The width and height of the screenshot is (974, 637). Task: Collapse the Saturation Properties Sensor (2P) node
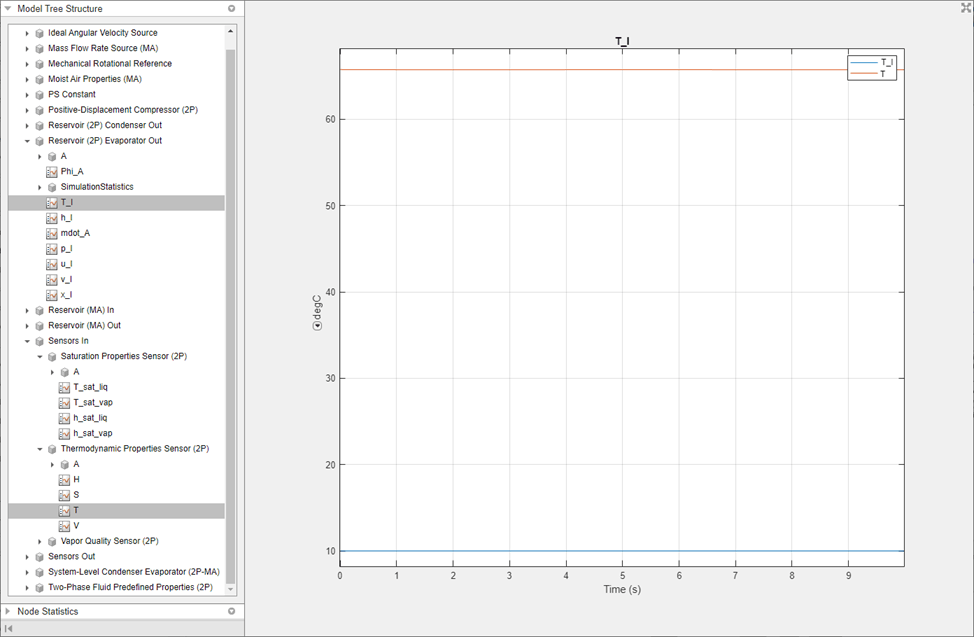tap(40, 357)
